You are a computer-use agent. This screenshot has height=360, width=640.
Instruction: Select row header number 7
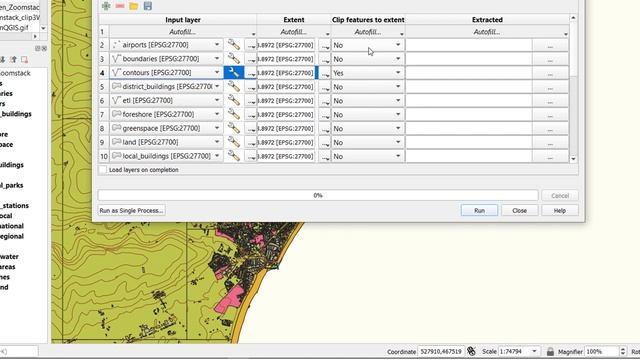(x=103, y=114)
